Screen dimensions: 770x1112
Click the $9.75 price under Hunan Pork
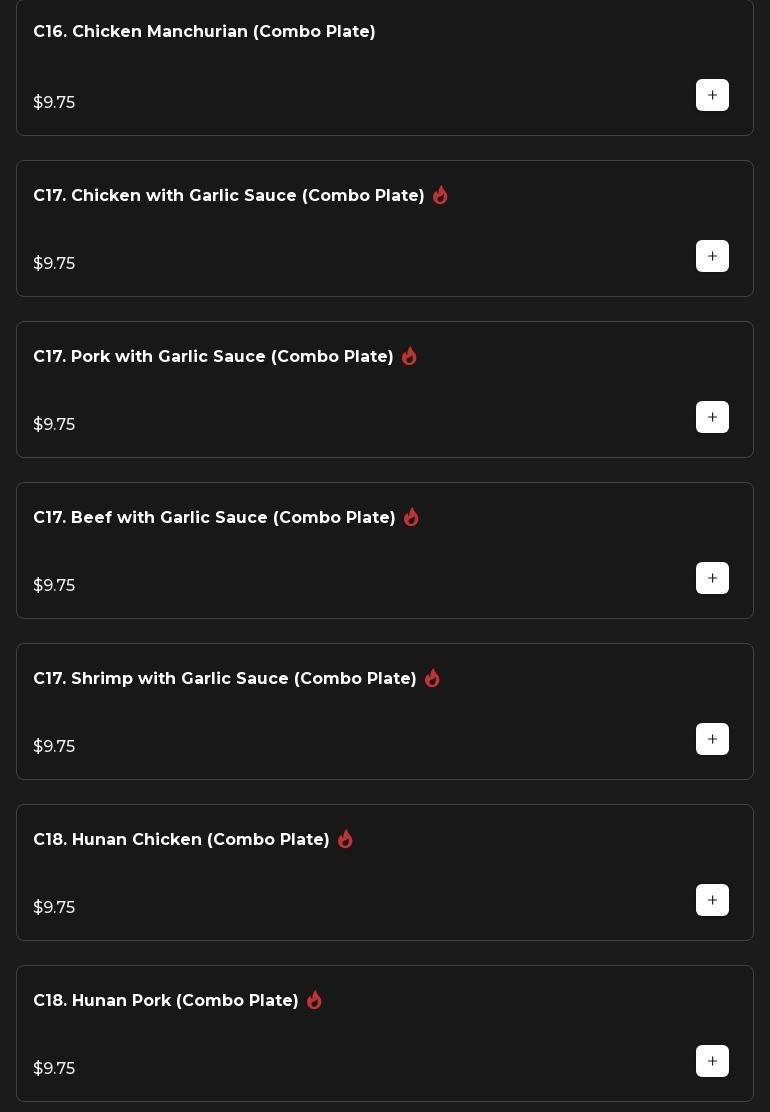[54, 1068]
